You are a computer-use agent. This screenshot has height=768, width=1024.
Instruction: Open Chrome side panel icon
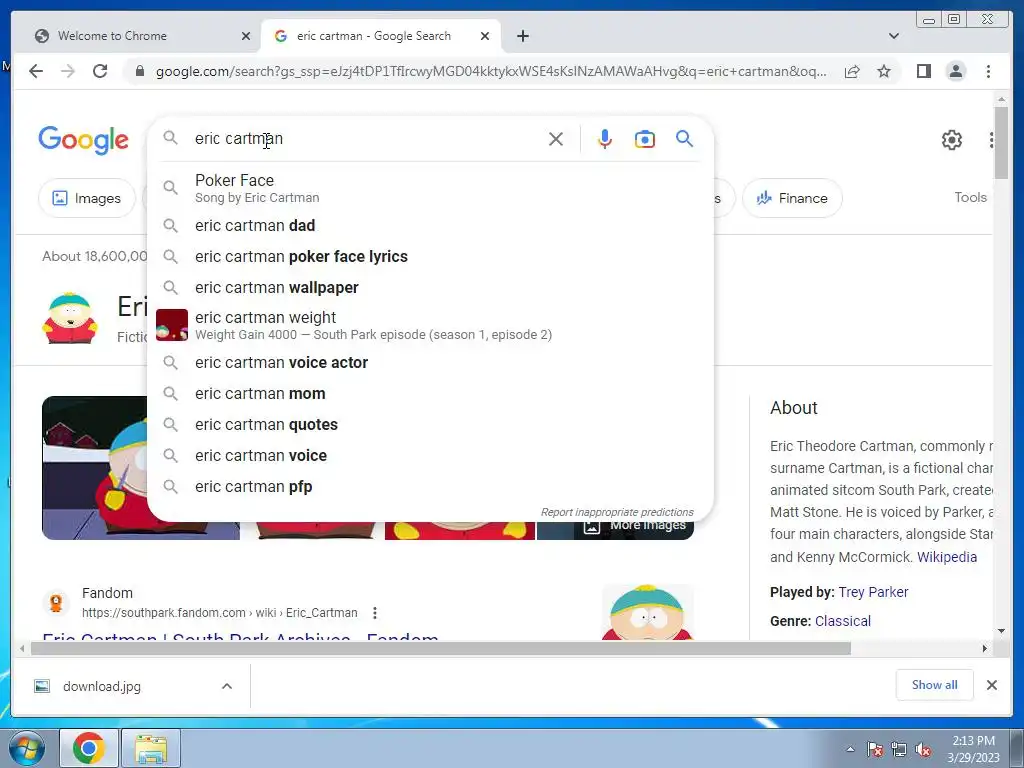[923, 71]
